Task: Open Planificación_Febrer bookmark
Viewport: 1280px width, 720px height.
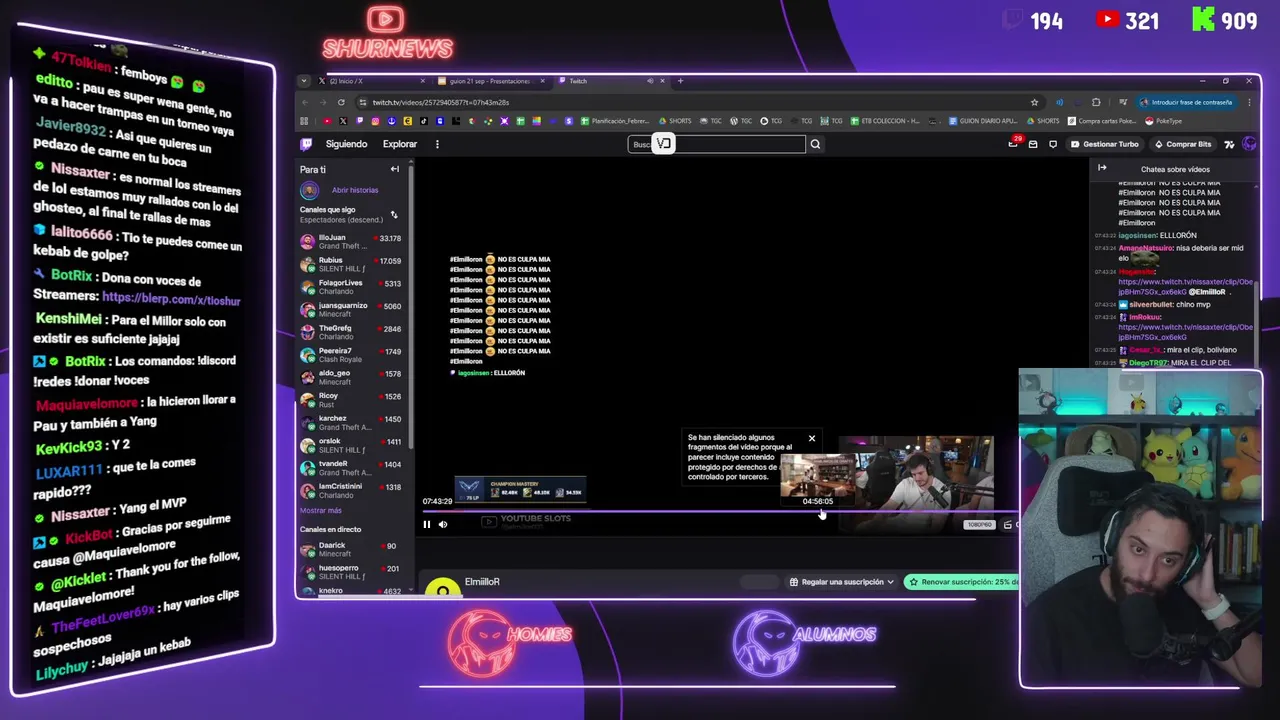Action: [x=616, y=121]
